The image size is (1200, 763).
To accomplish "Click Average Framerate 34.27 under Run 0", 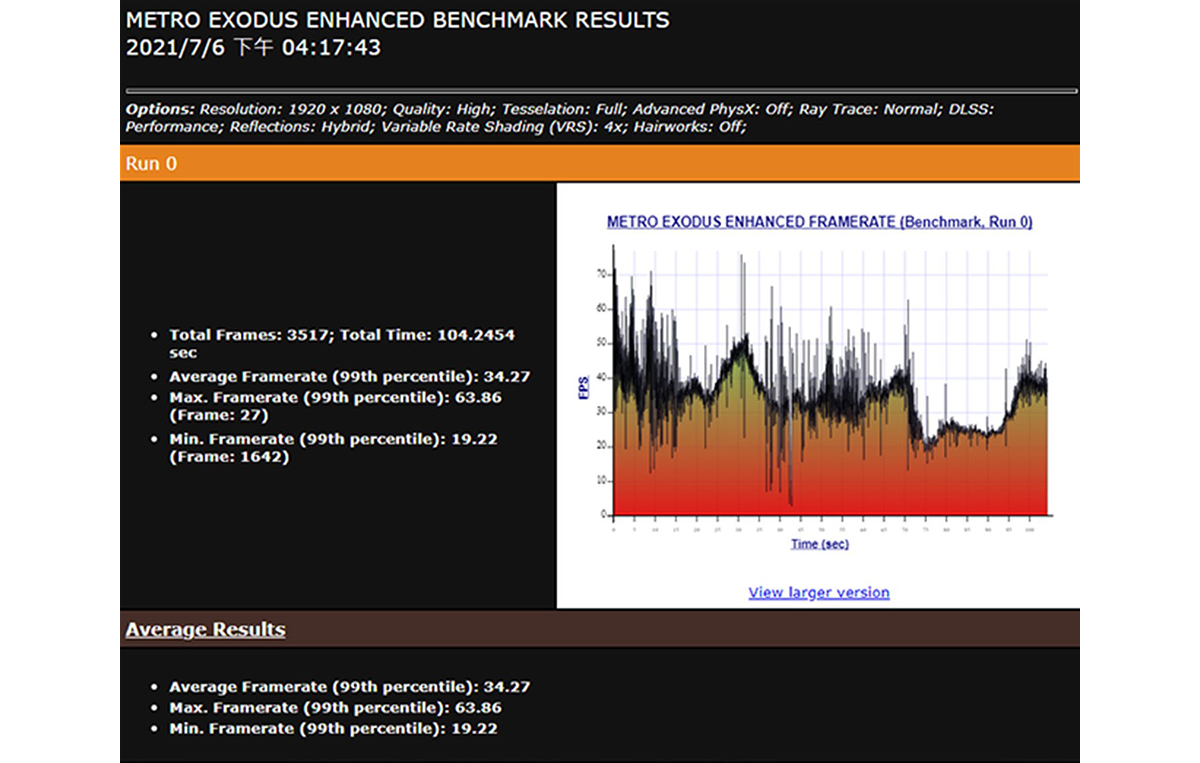I will tap(349, 377).
